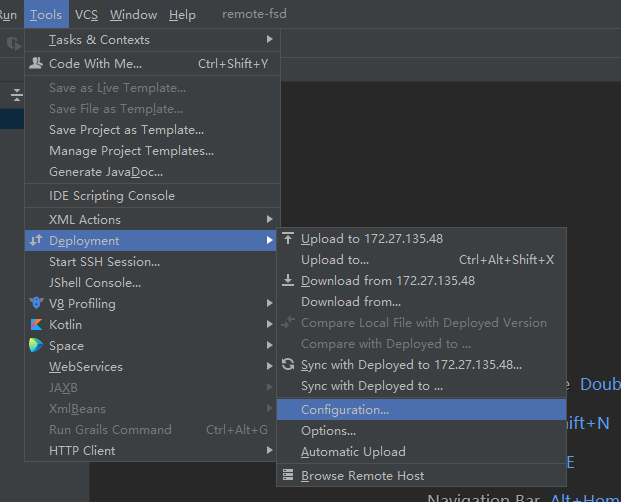This screenshot has width=621, height=502.
Task: Open IDE Scripting Console
Action: click(x=111, y=196)
